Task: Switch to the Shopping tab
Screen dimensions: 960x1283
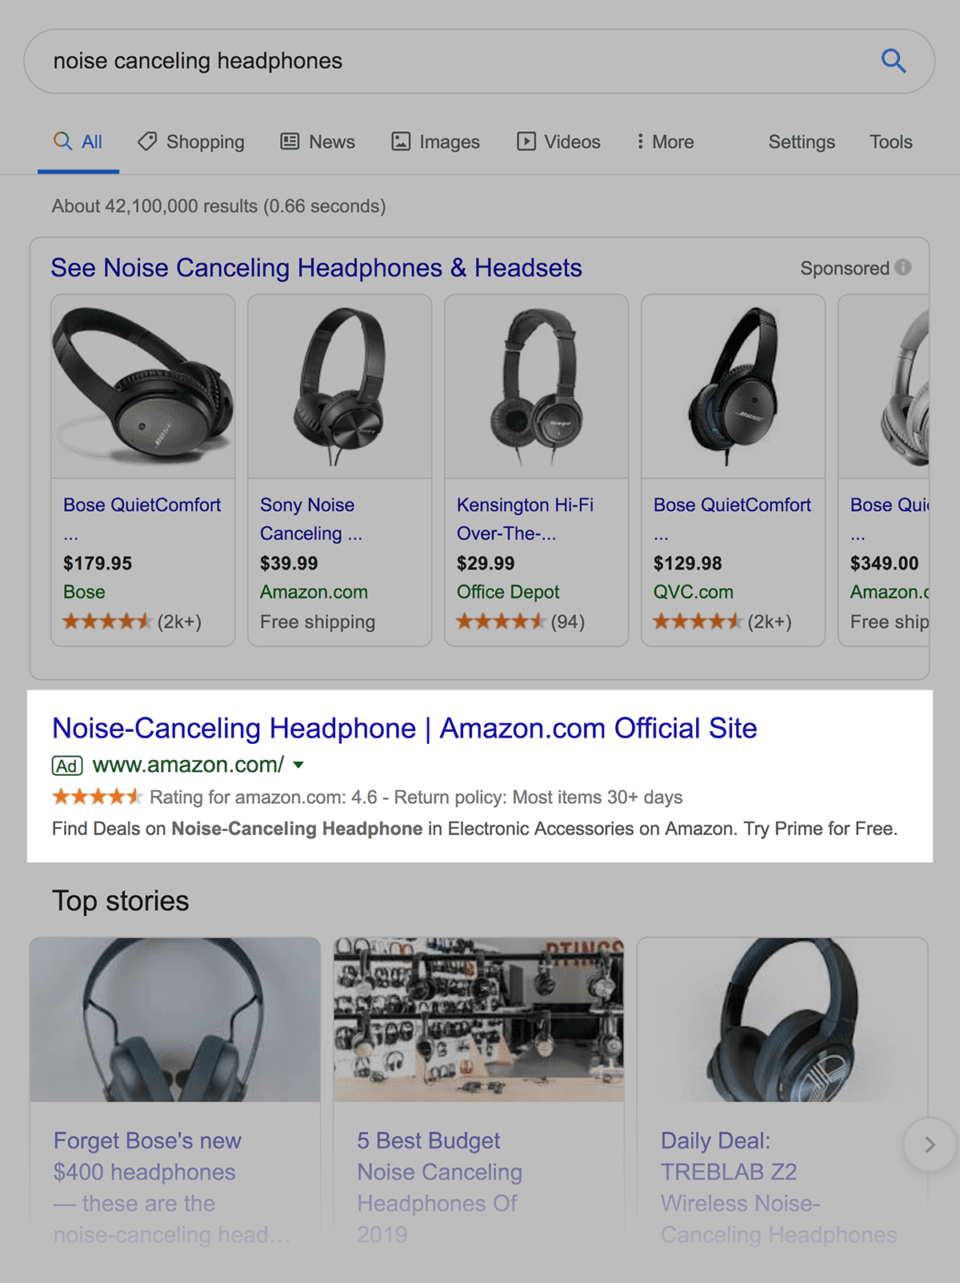Action: (191, 142)
